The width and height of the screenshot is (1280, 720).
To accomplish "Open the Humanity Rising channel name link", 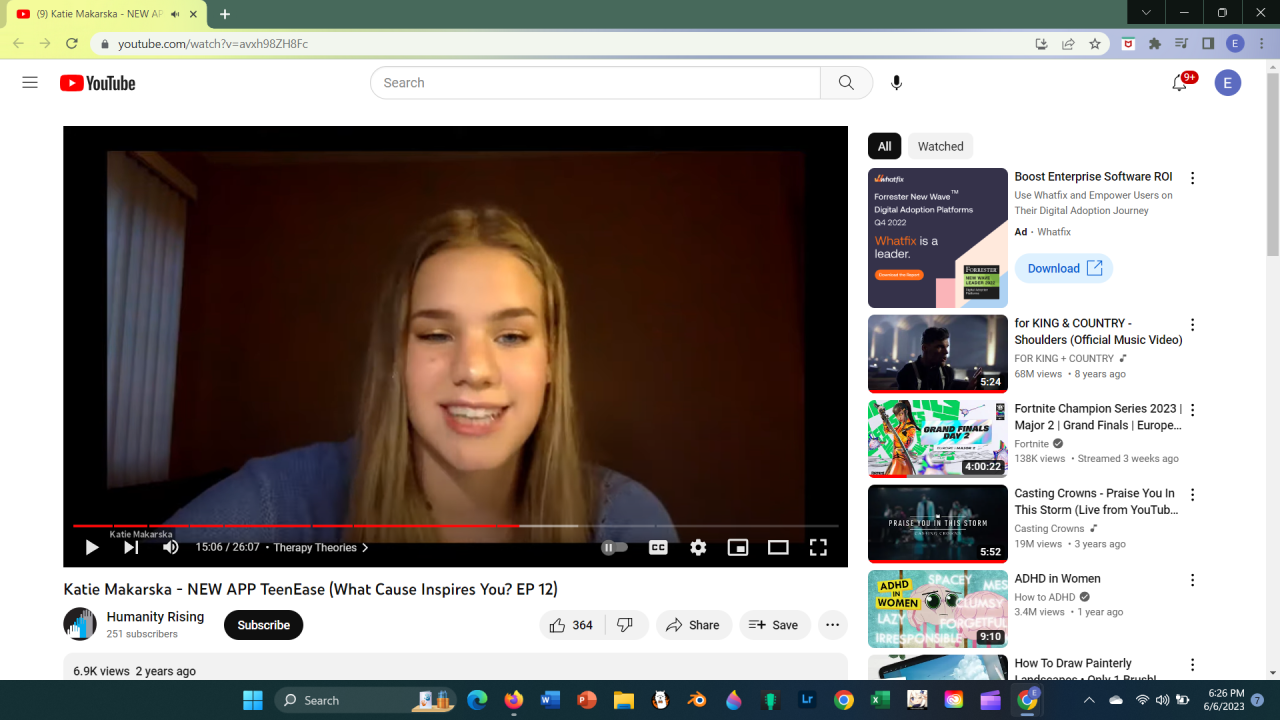I will click(x=155, y=617).
